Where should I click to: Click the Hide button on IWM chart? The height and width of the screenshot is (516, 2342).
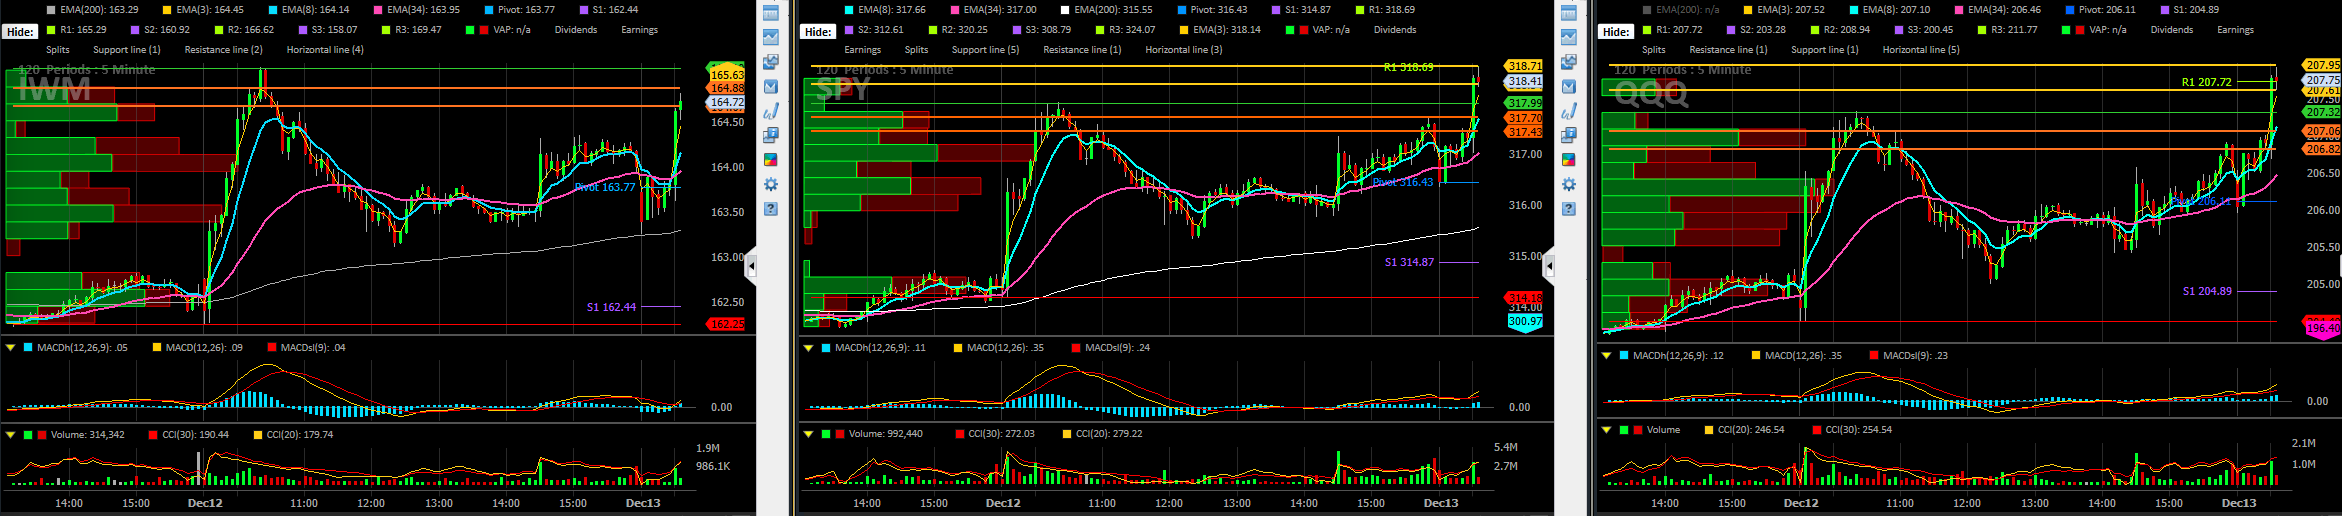[x=20, y=31]
